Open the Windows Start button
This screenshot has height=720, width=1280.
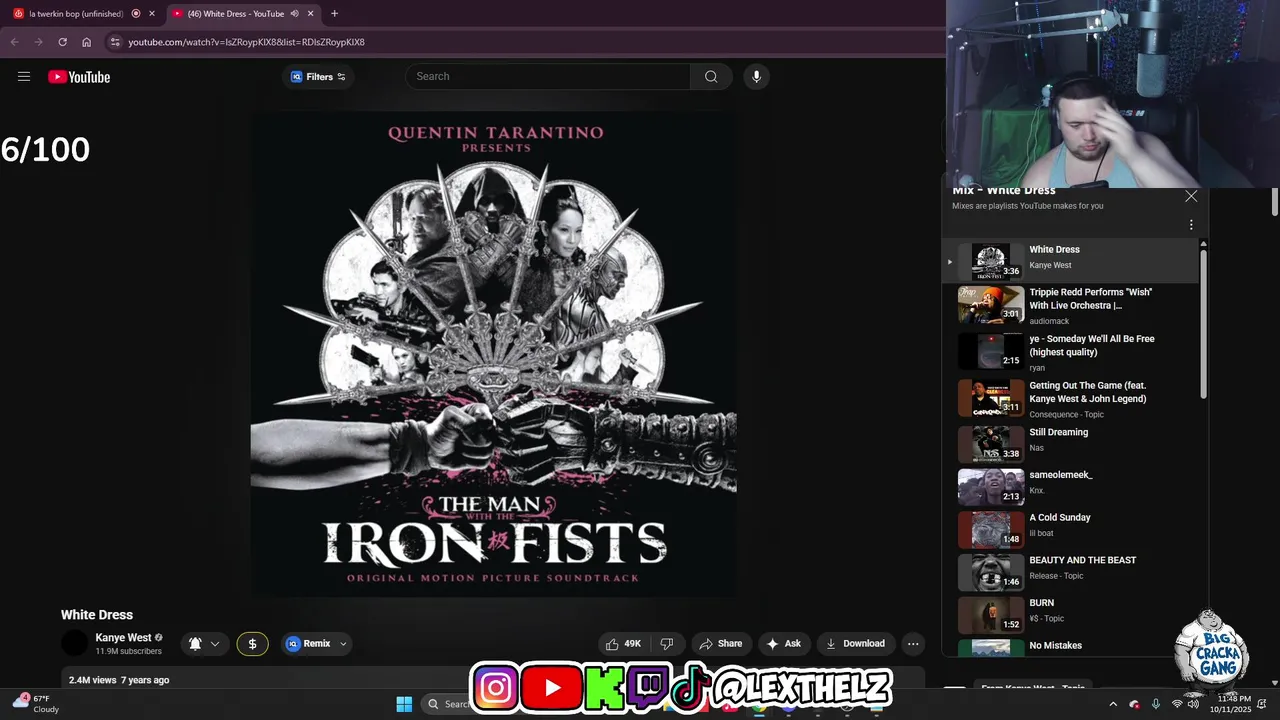click(x=404, y=704)
